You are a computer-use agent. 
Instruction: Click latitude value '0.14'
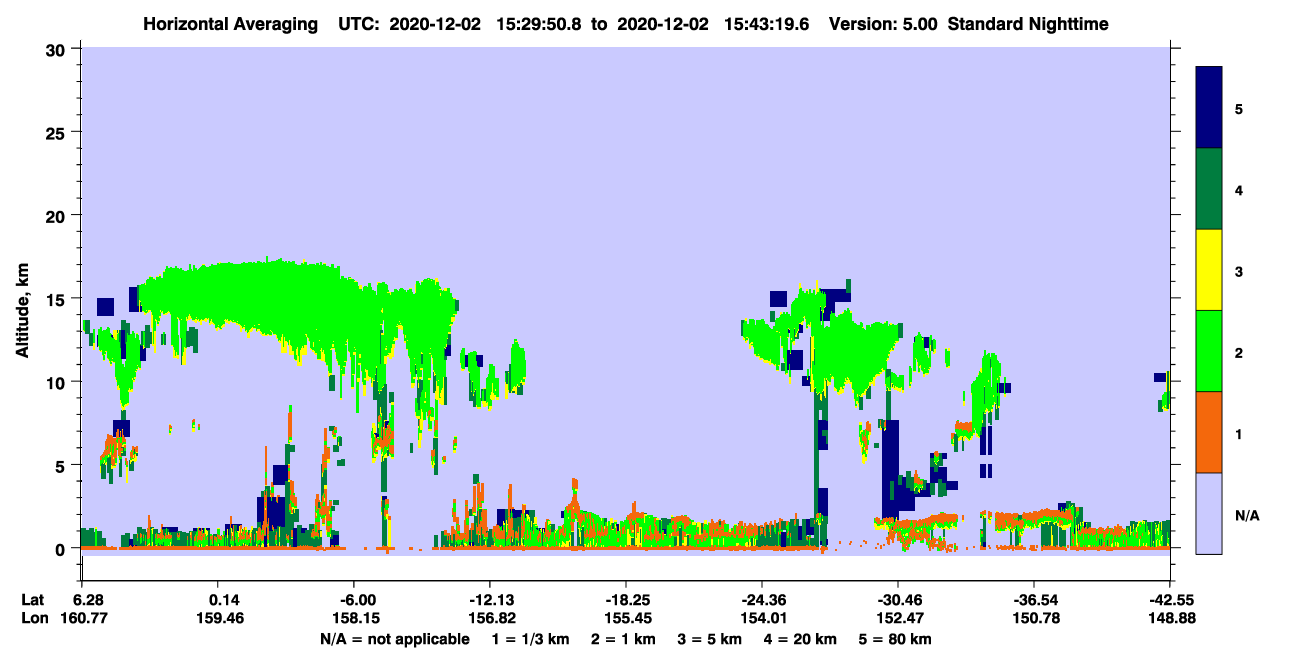point(224,600)
